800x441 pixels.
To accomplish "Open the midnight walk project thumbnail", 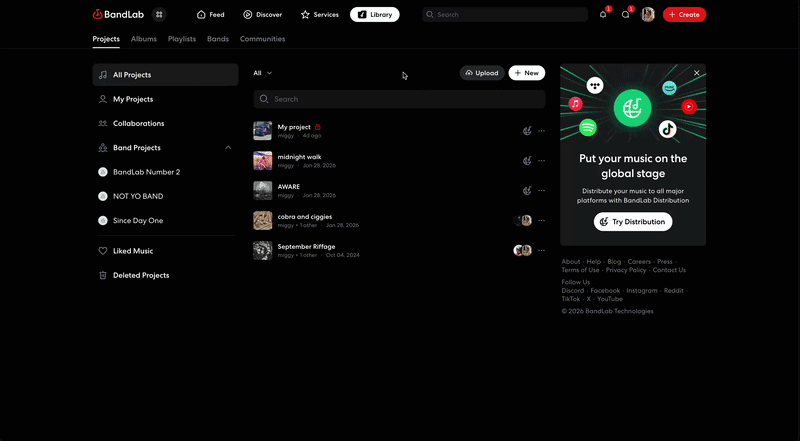I will (262, 160).
